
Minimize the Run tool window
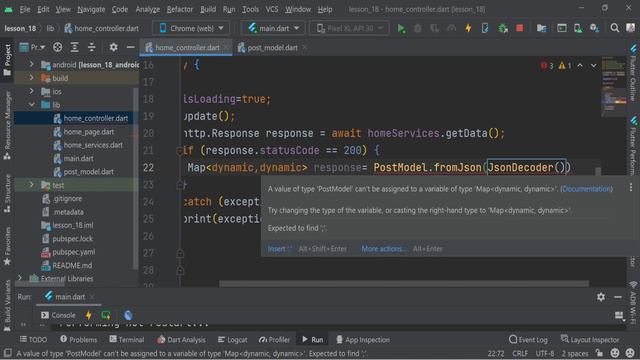click(618, 297)
